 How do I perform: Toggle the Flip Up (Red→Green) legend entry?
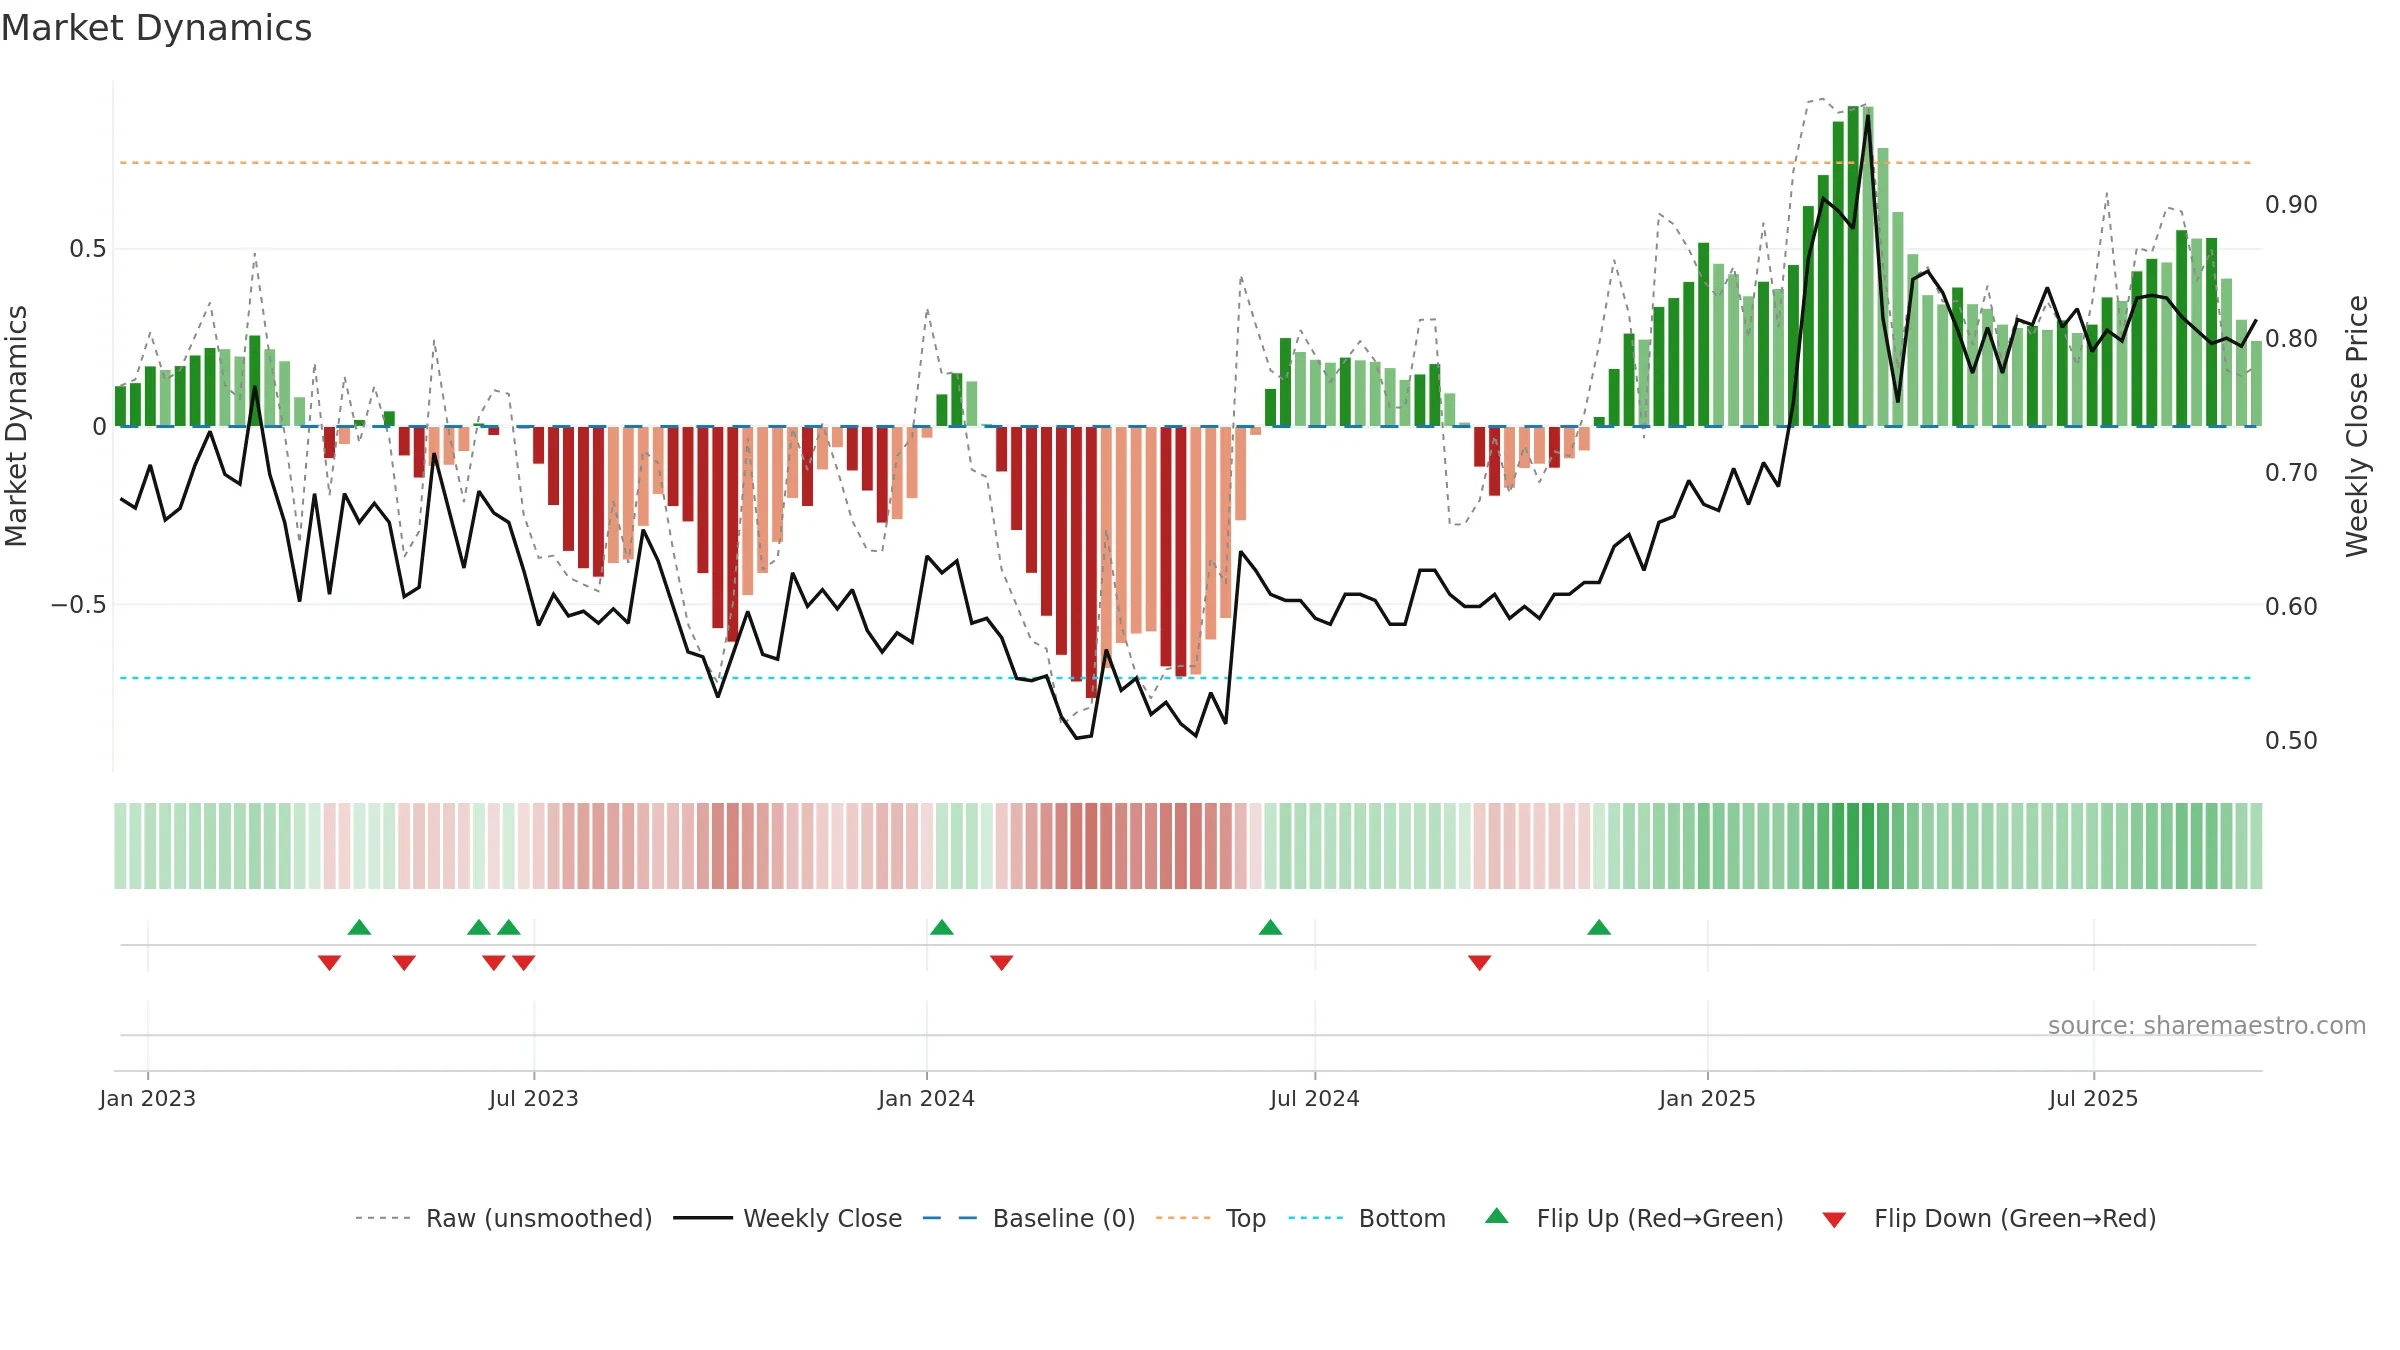point(1634,1218)
